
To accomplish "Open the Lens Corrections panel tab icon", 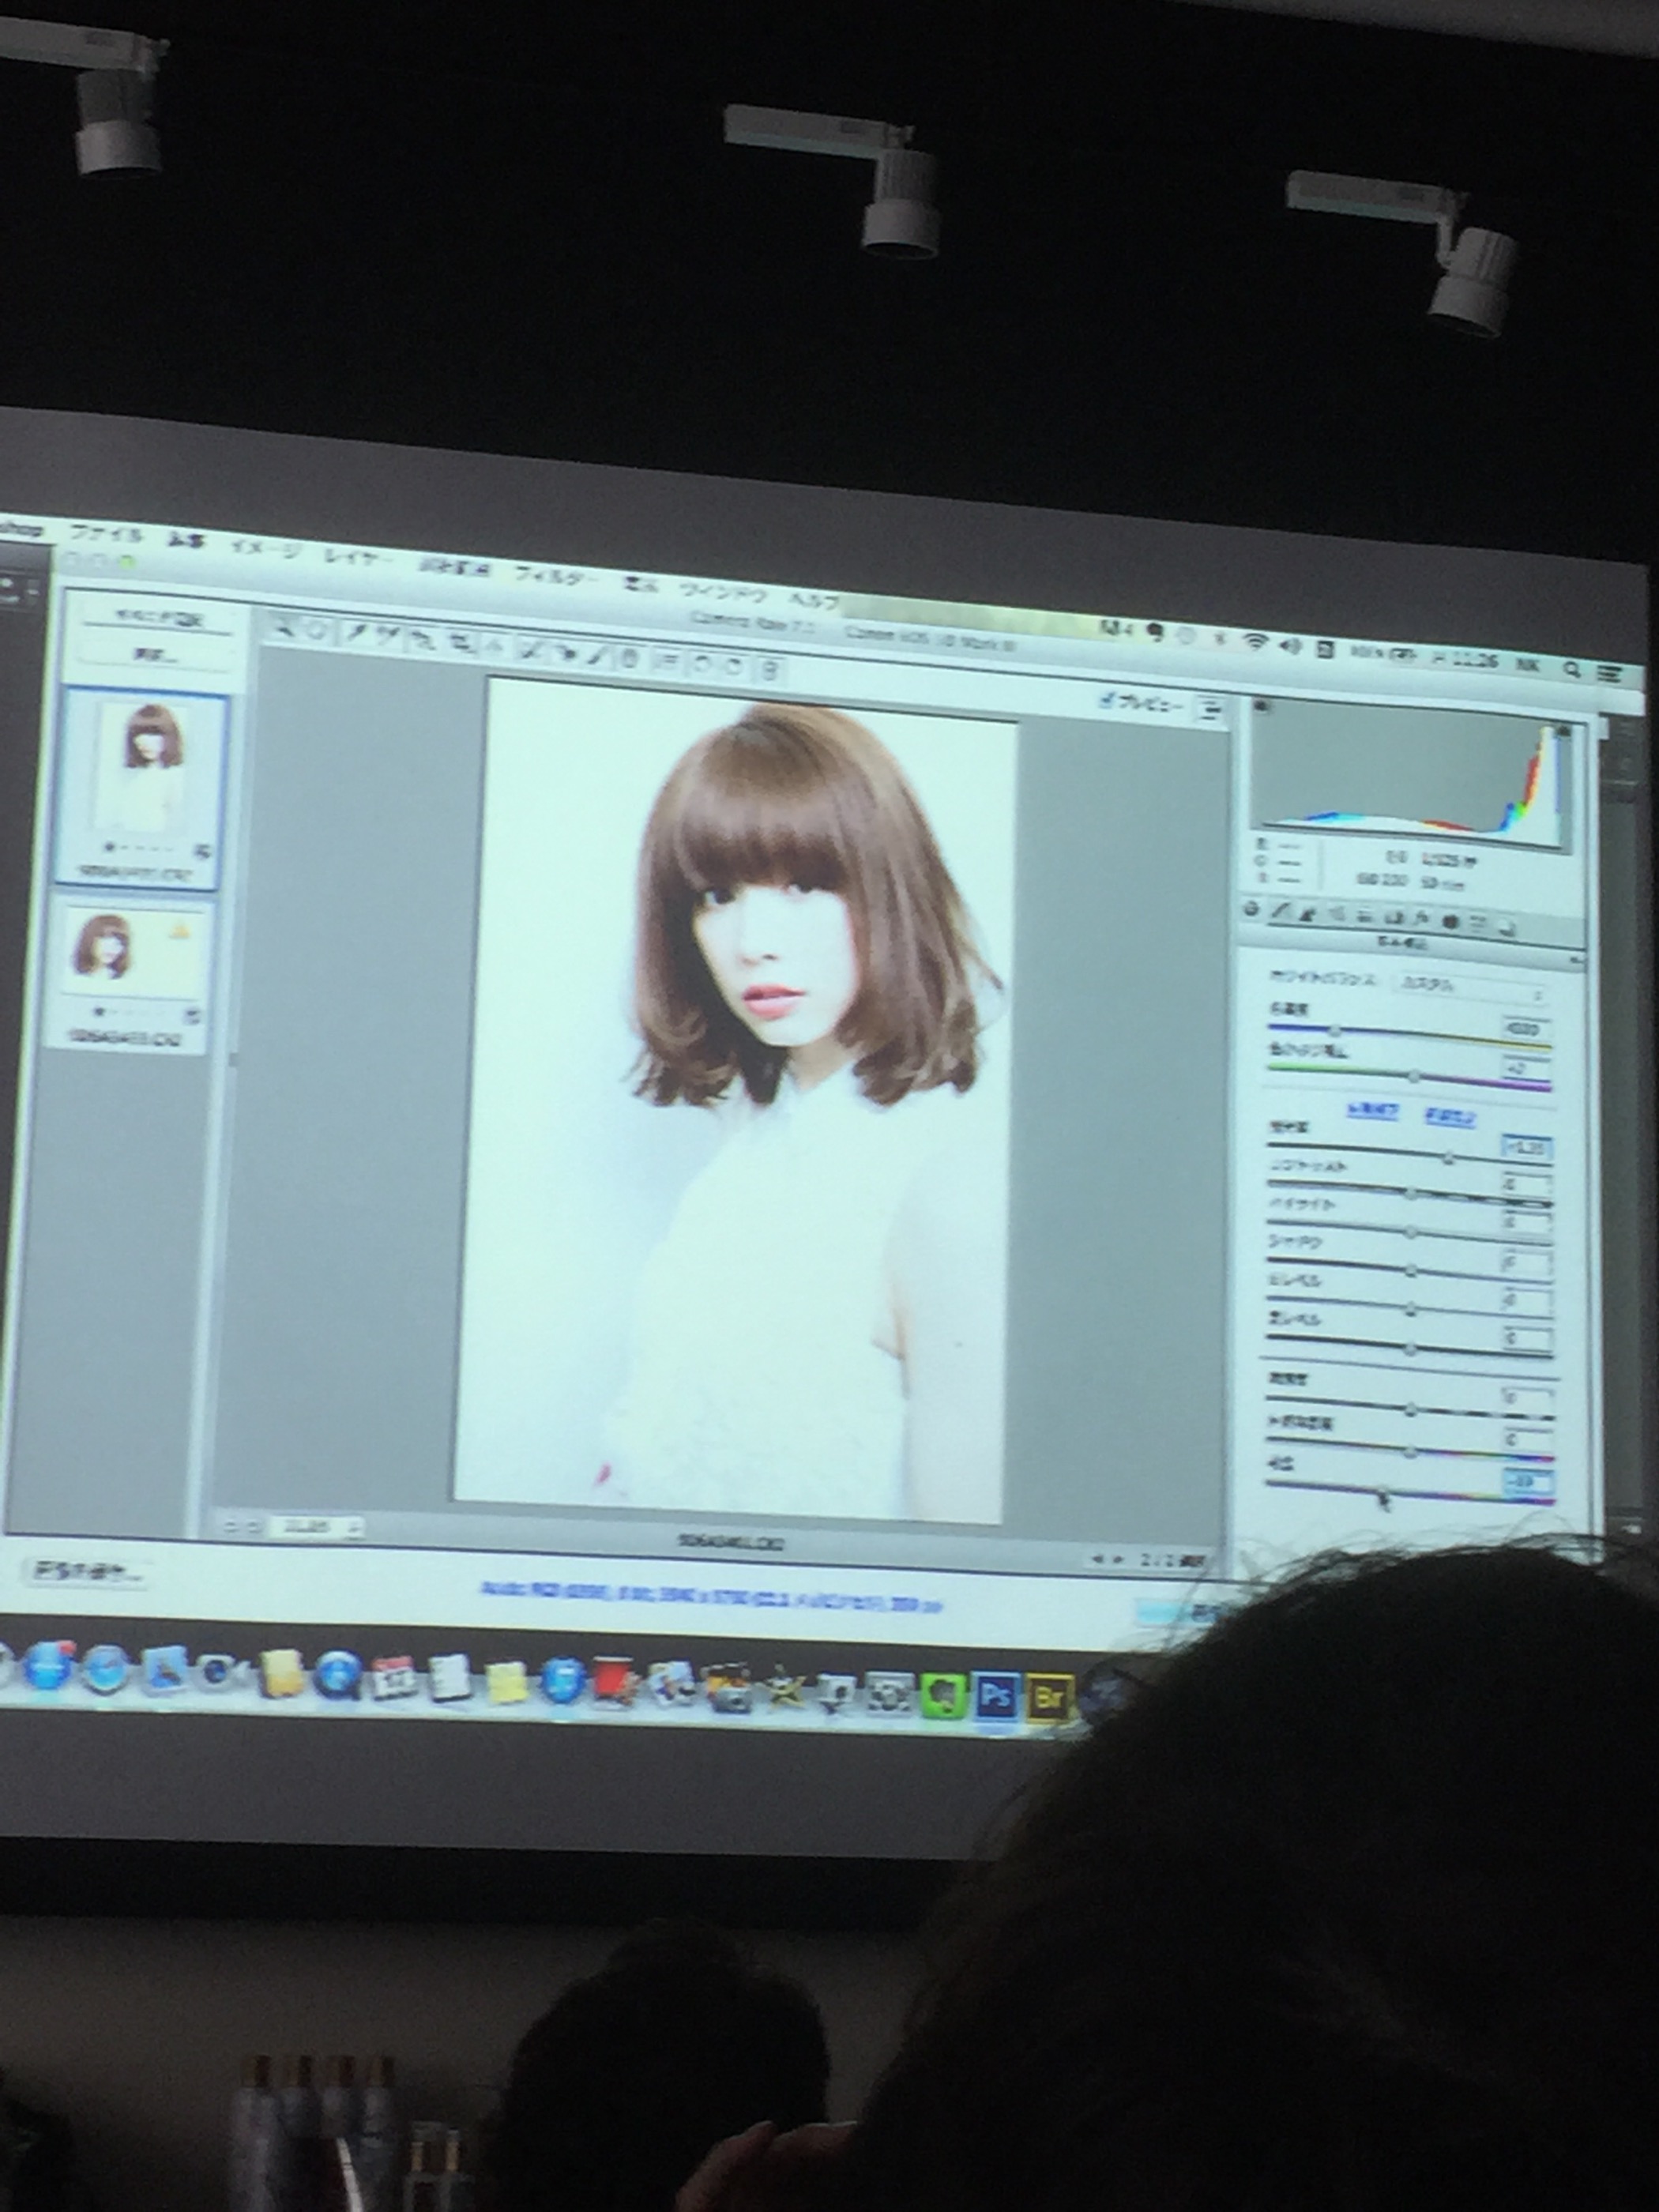I will point(1394,918).
